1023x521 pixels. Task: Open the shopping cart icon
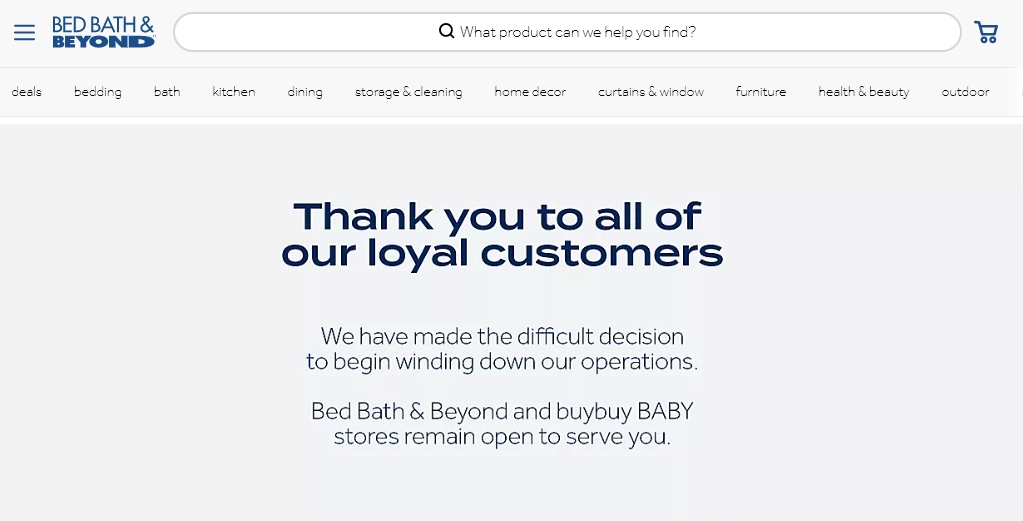coord(986,32)
